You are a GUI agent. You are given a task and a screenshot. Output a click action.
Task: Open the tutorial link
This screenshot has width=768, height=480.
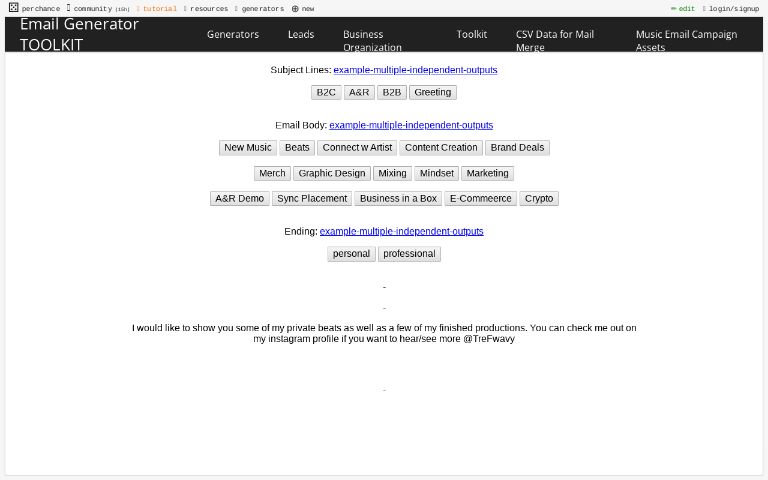(159, 8)
